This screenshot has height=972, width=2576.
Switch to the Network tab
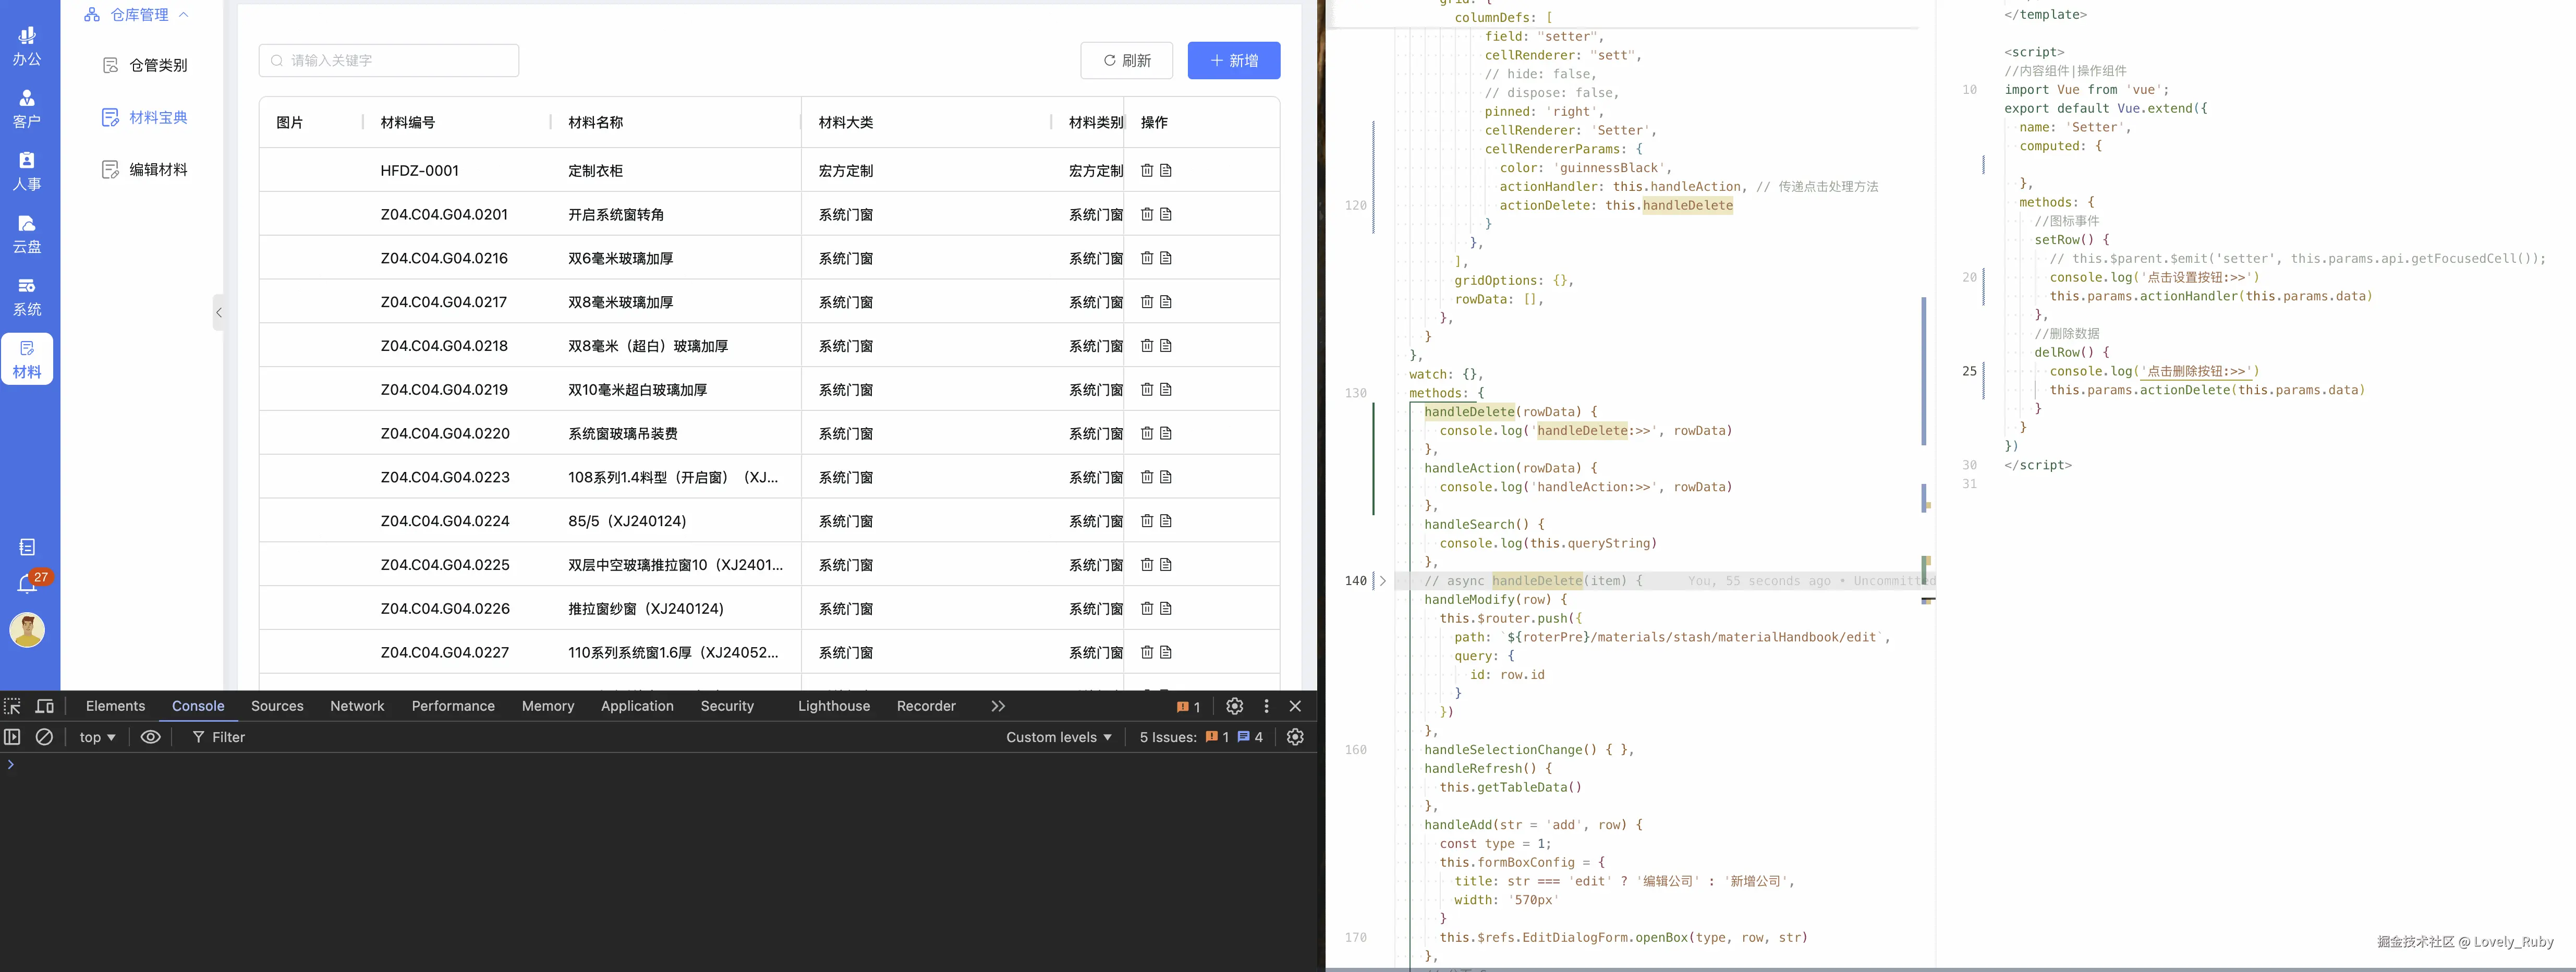[x=357, y=706]
